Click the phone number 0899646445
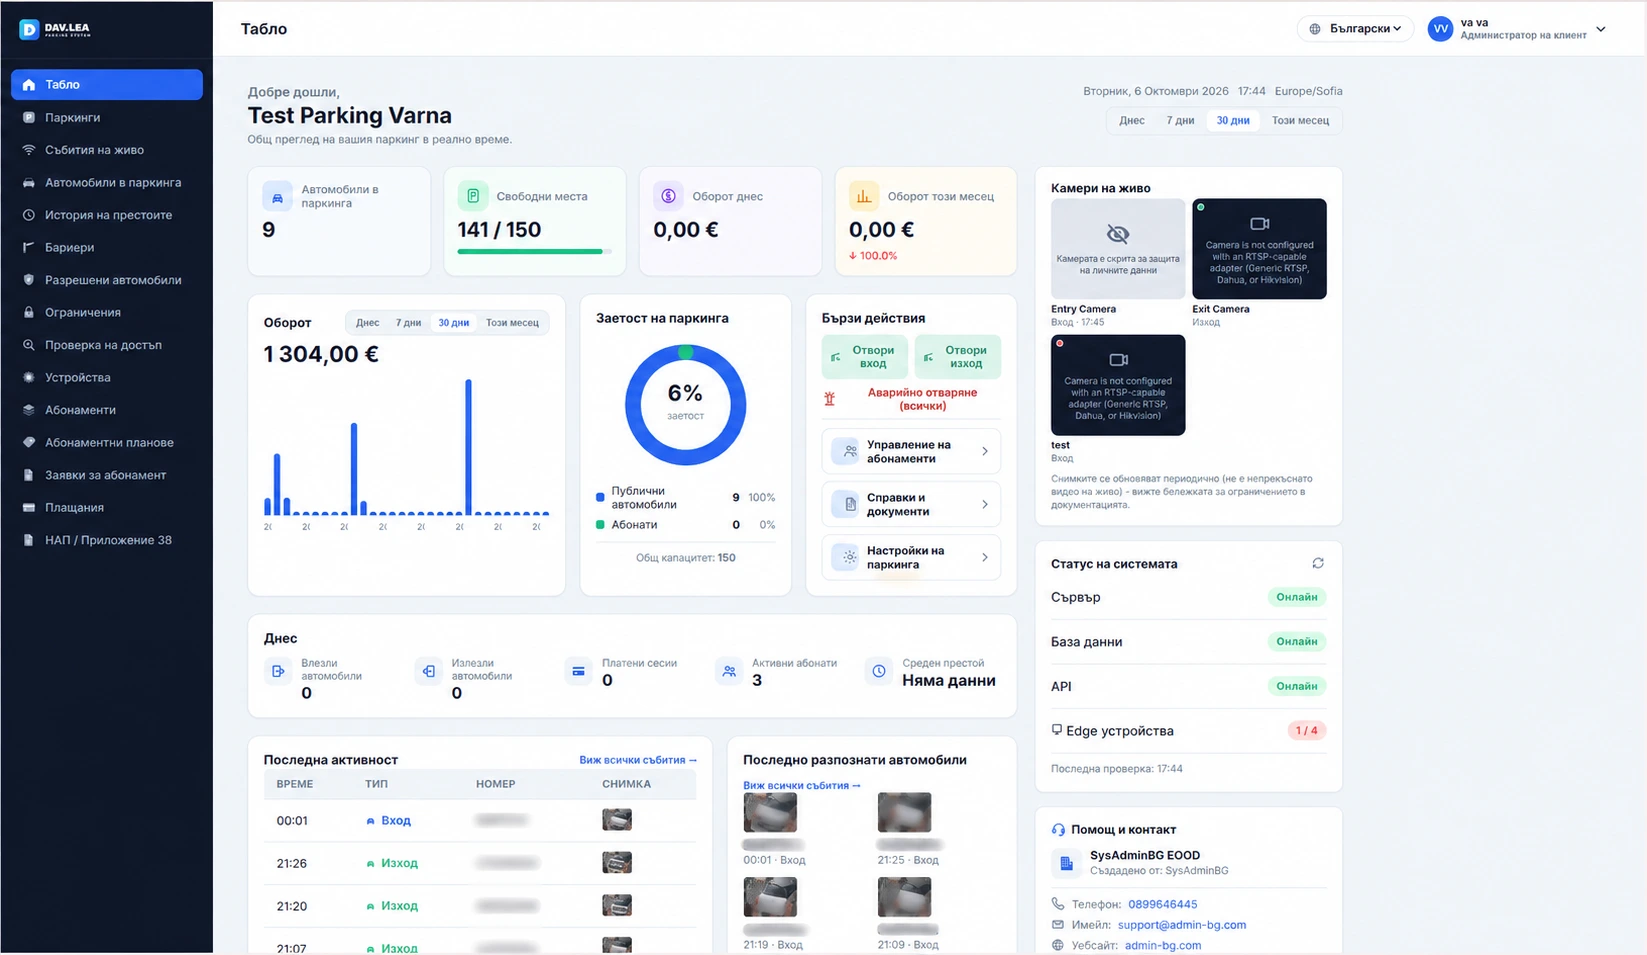Screen dimensions: 1647x955 pos(1162,904)
